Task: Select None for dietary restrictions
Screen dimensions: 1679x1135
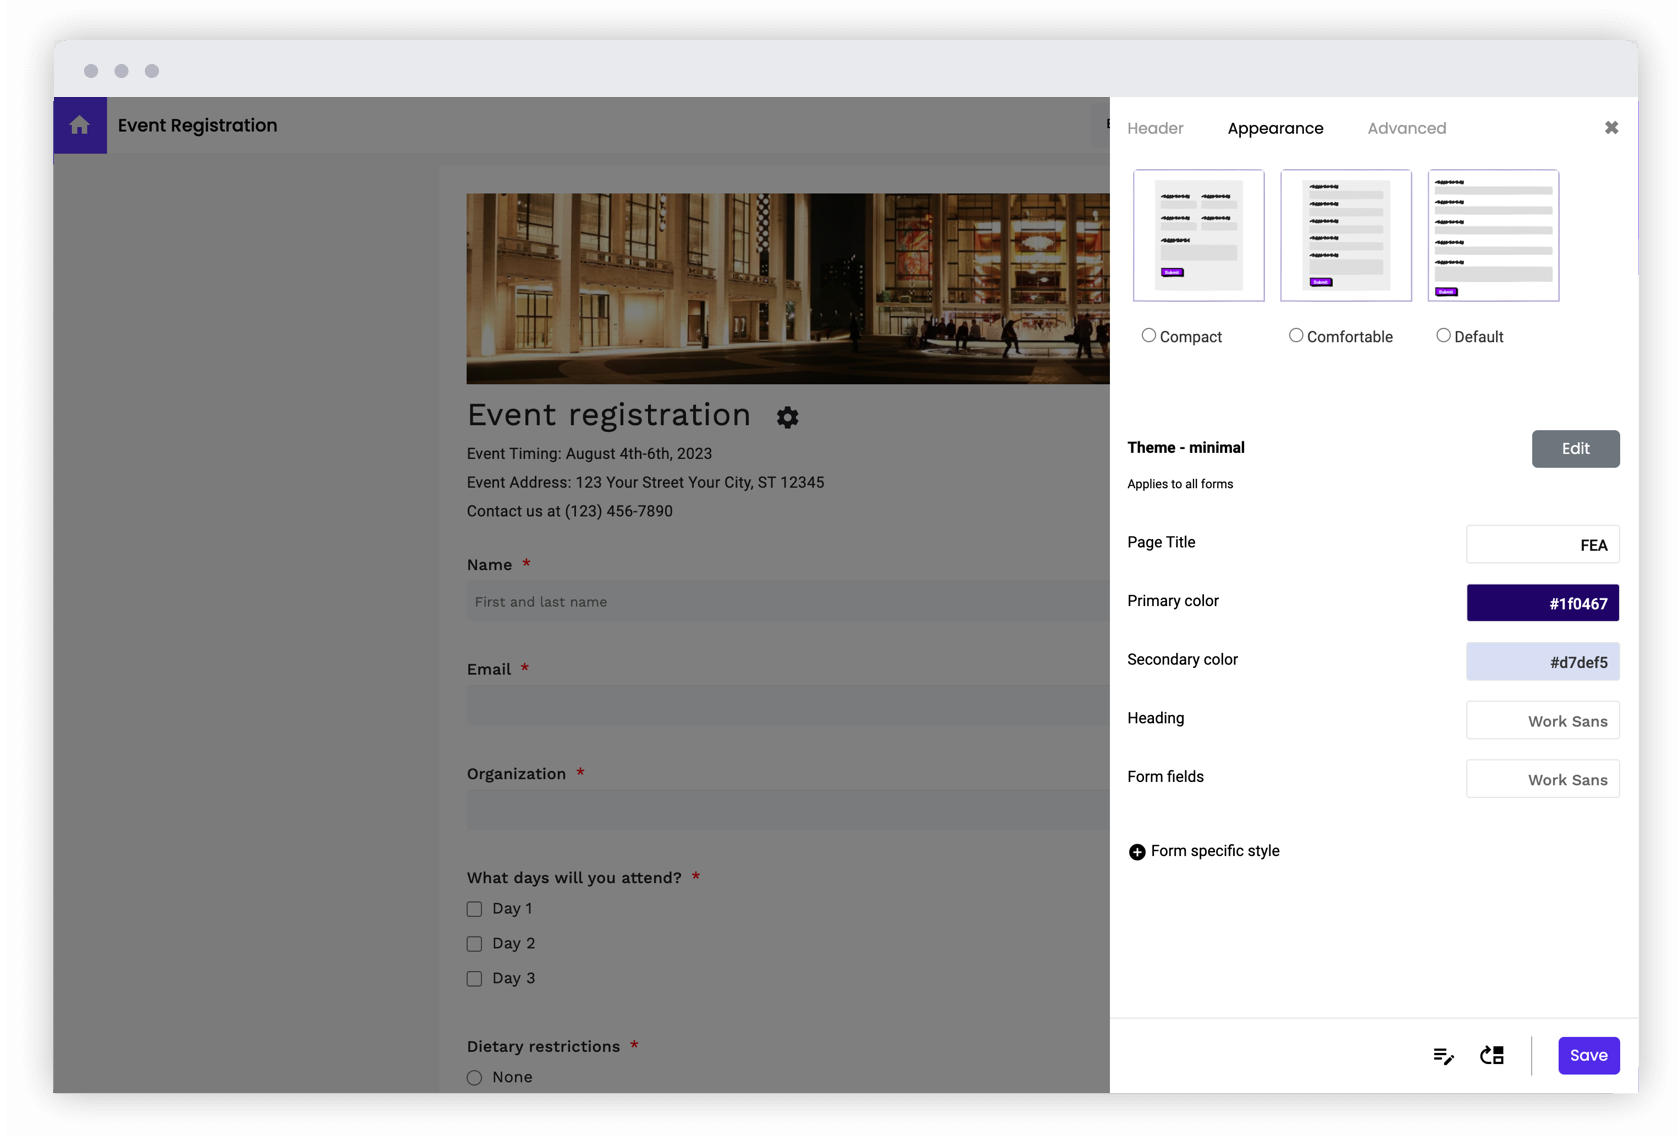Action: pos(473,1077)
